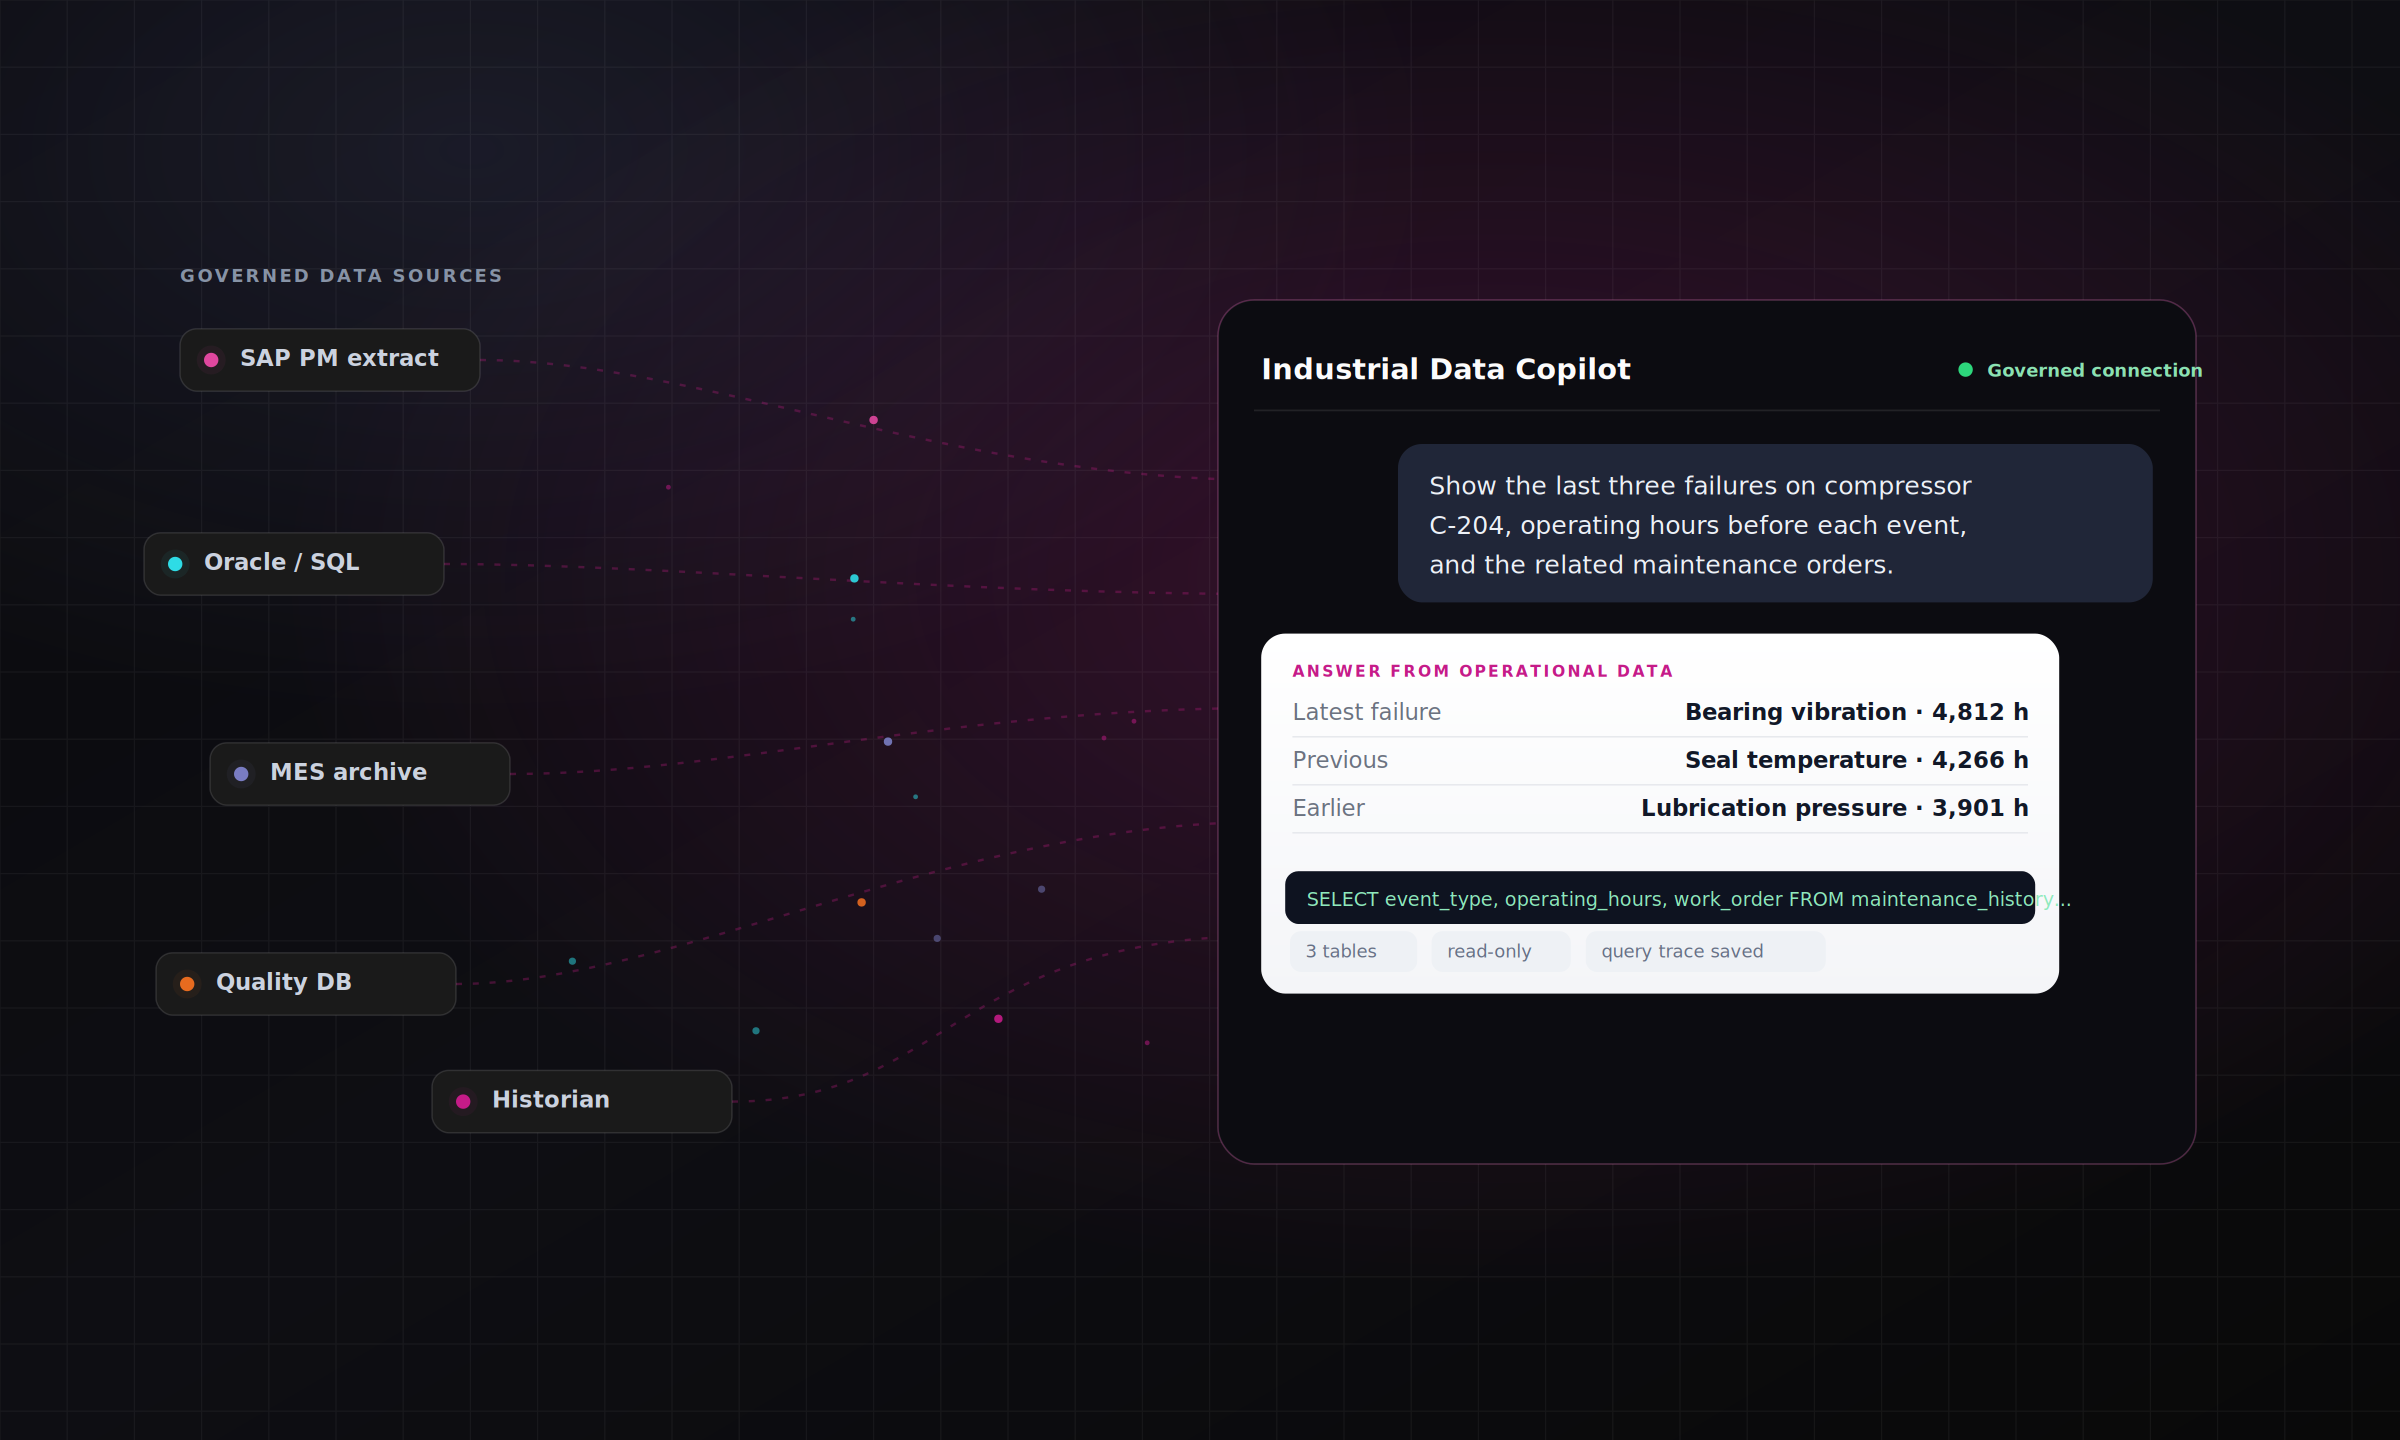This screenshot has height=1440, width=2400.
Task: Click the query trace saved tag
Action: pos(1705,951)
